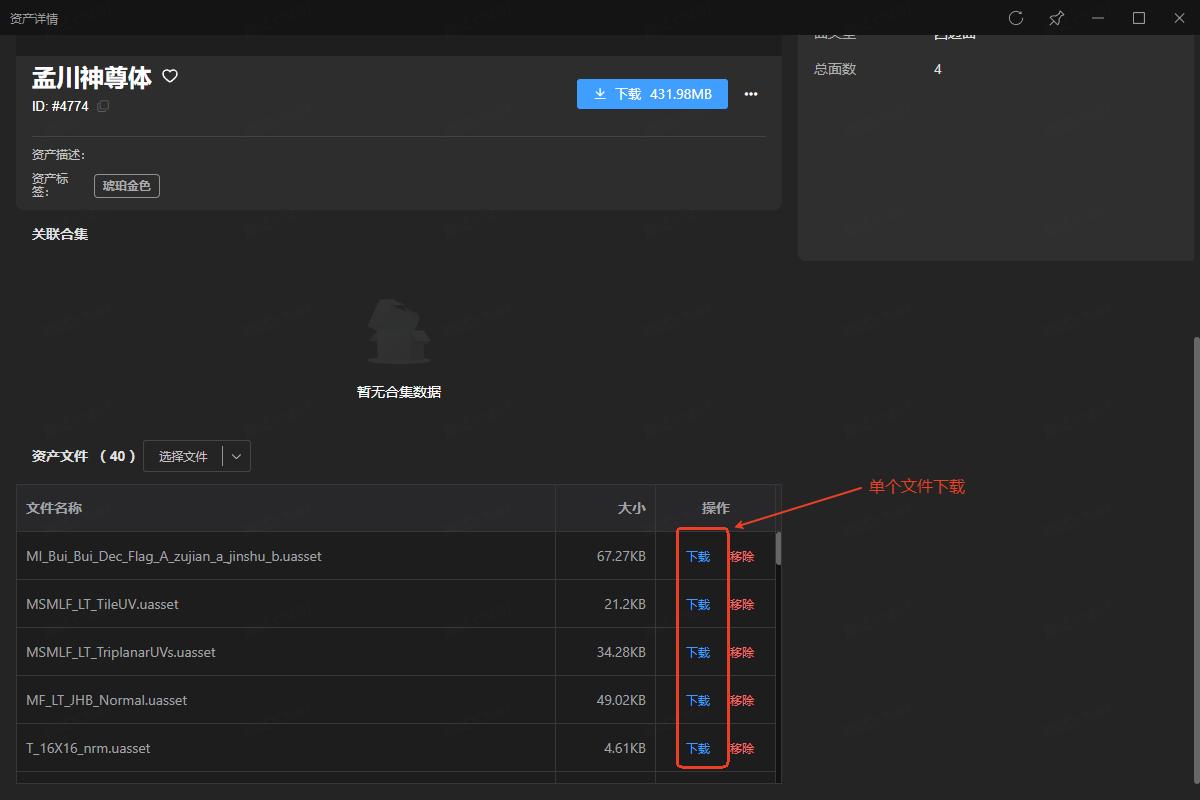
Task: Select the 琥珀金色 asset tag
Action: 127,186
